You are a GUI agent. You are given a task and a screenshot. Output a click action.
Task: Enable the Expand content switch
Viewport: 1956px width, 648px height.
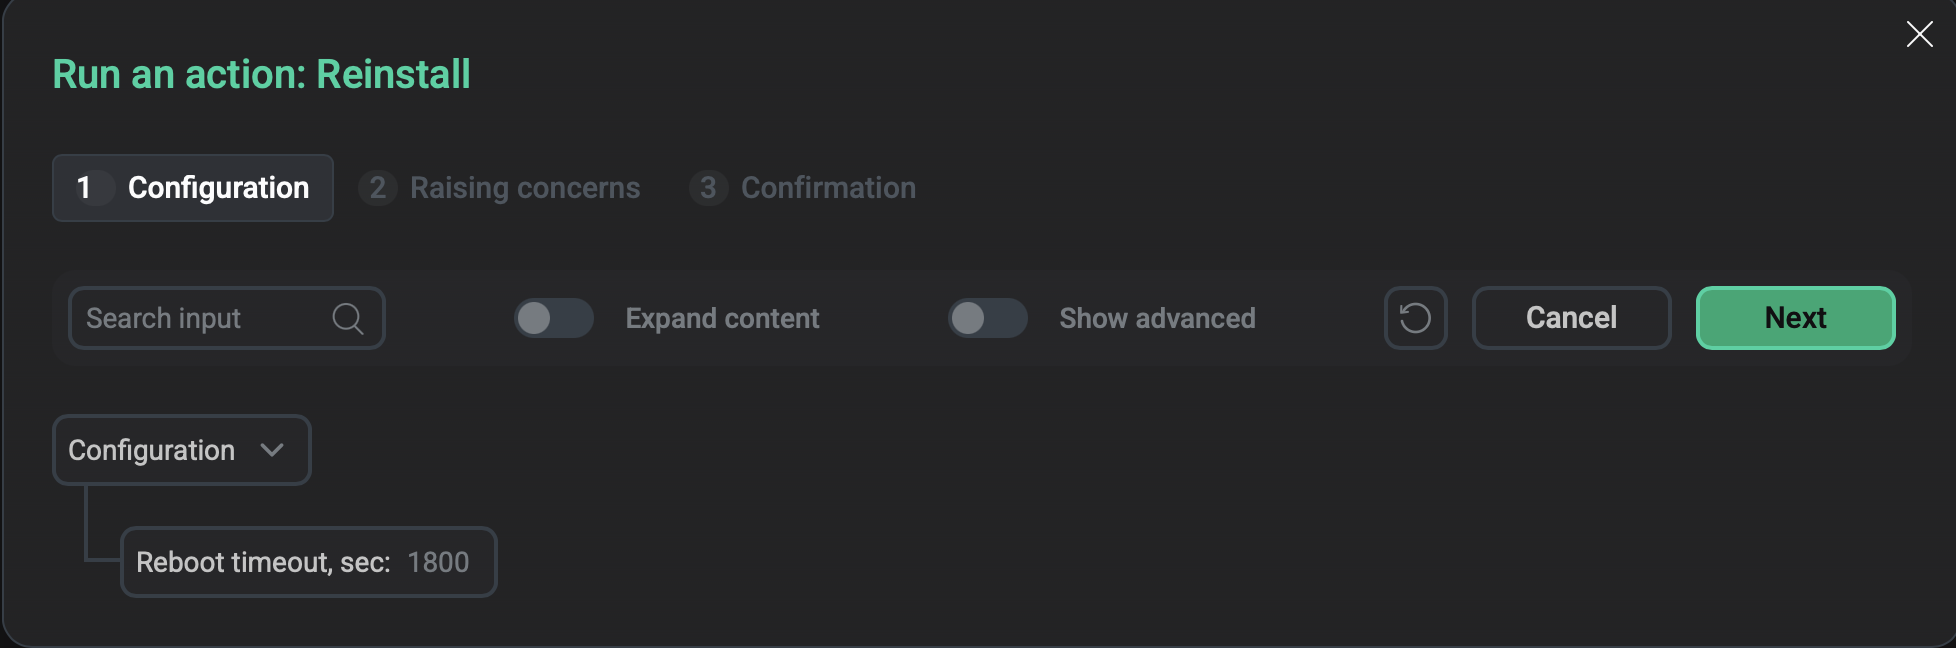click(553, 318)
